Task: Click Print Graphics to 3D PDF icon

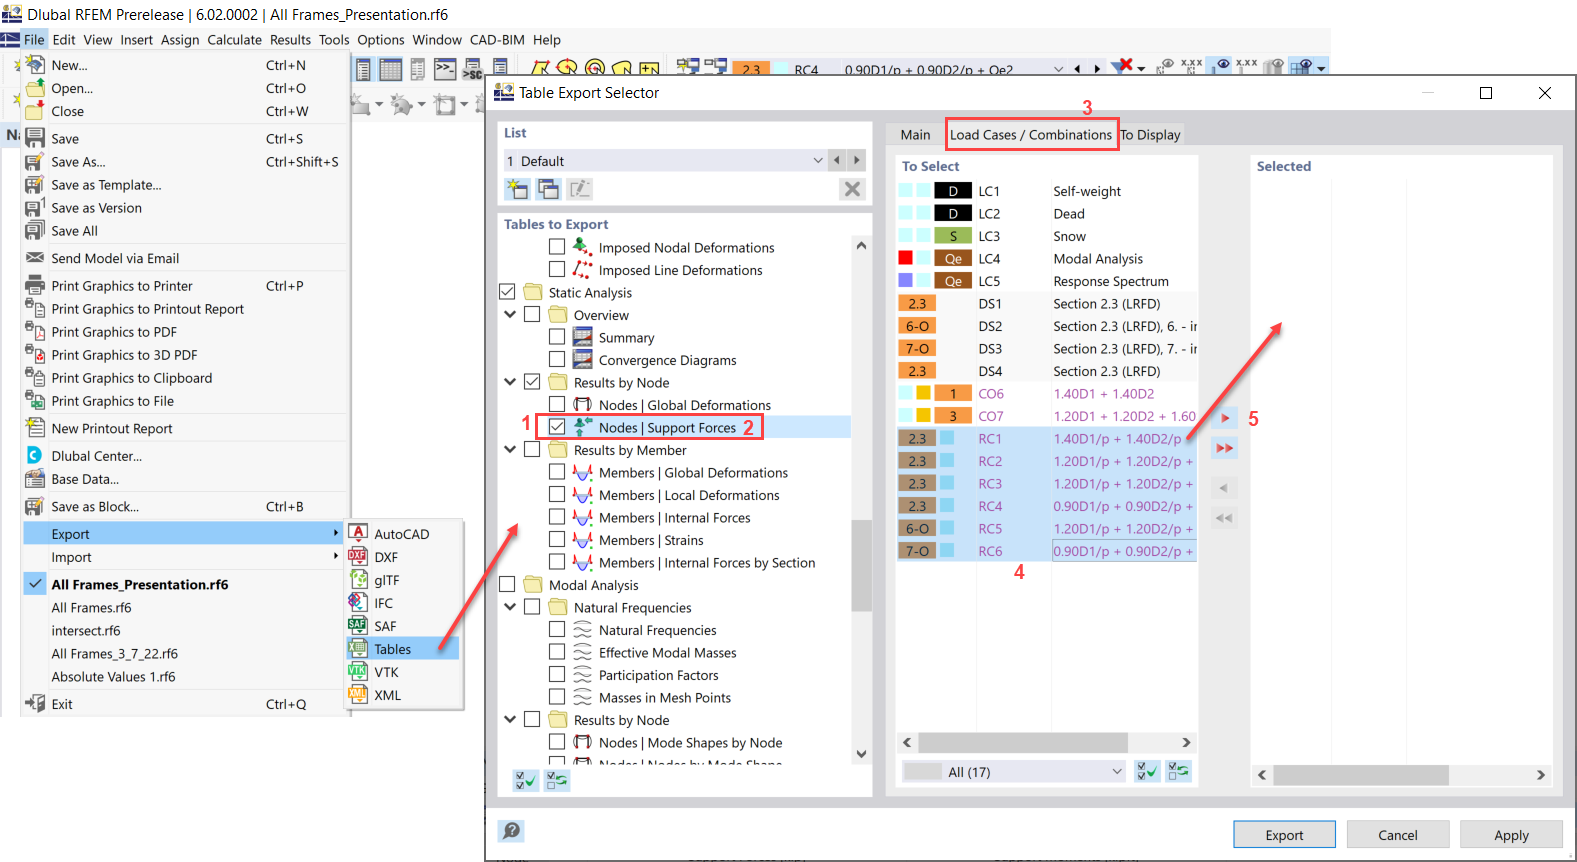Action: tap(34, 354)
